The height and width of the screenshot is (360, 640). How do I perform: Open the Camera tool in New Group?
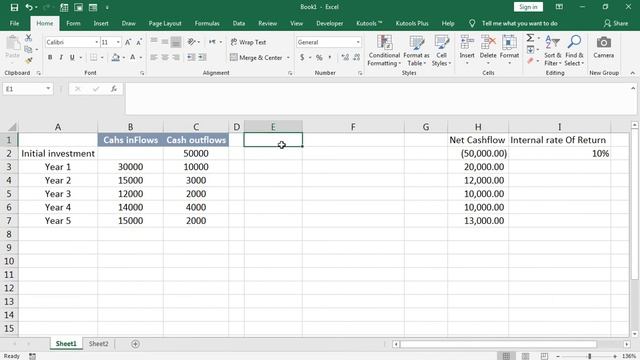(604, 47)
